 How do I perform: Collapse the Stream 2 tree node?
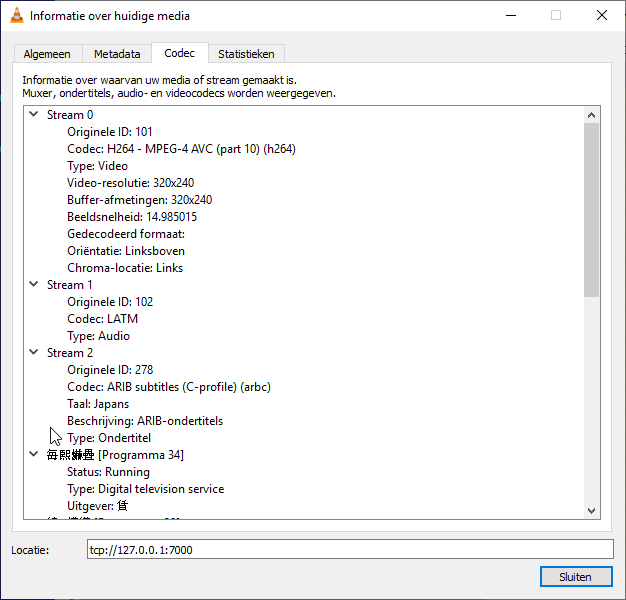point(34,353)
